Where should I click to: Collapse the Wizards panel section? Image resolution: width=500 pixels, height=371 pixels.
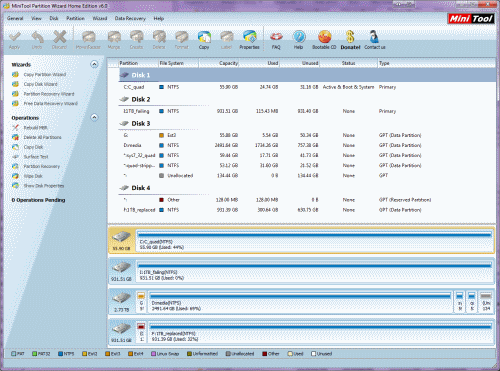(x=94, y=64)
